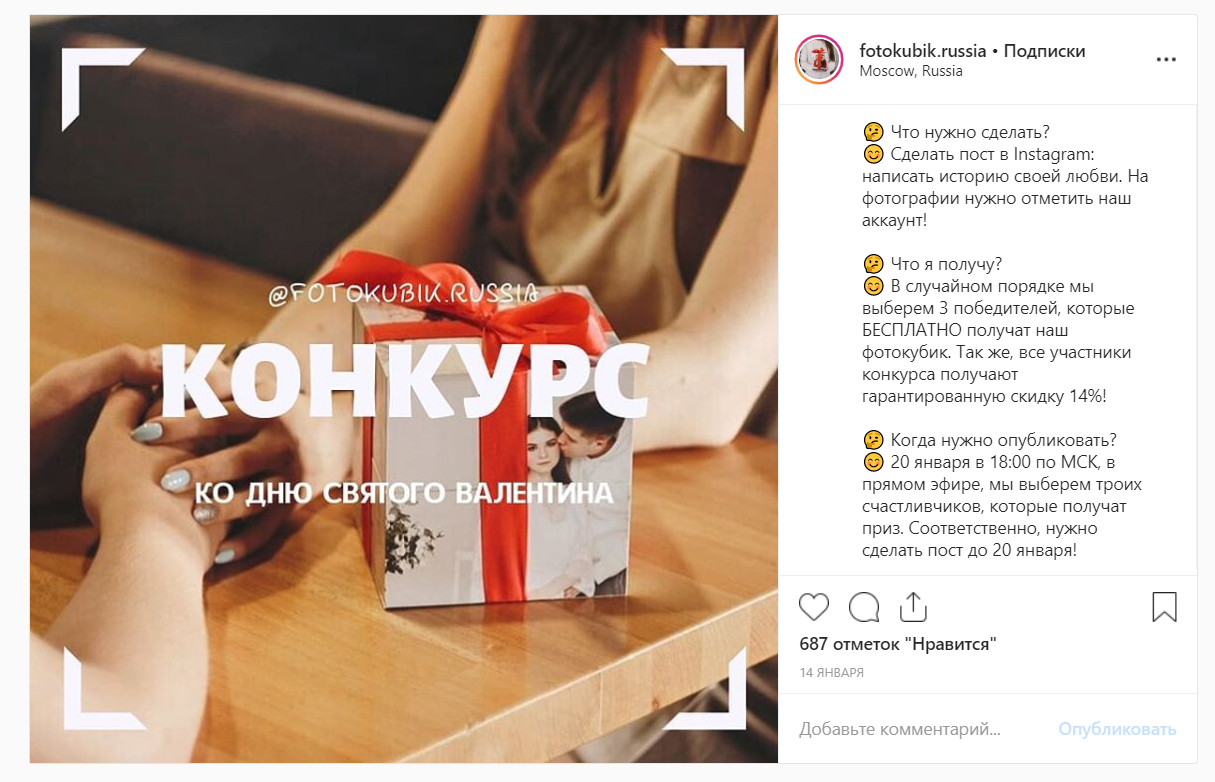1215x782 pixels.
Task: Select the @FOTOKUBIK.RUSSIA tag on the photo
Action: [x=404, y=295]
